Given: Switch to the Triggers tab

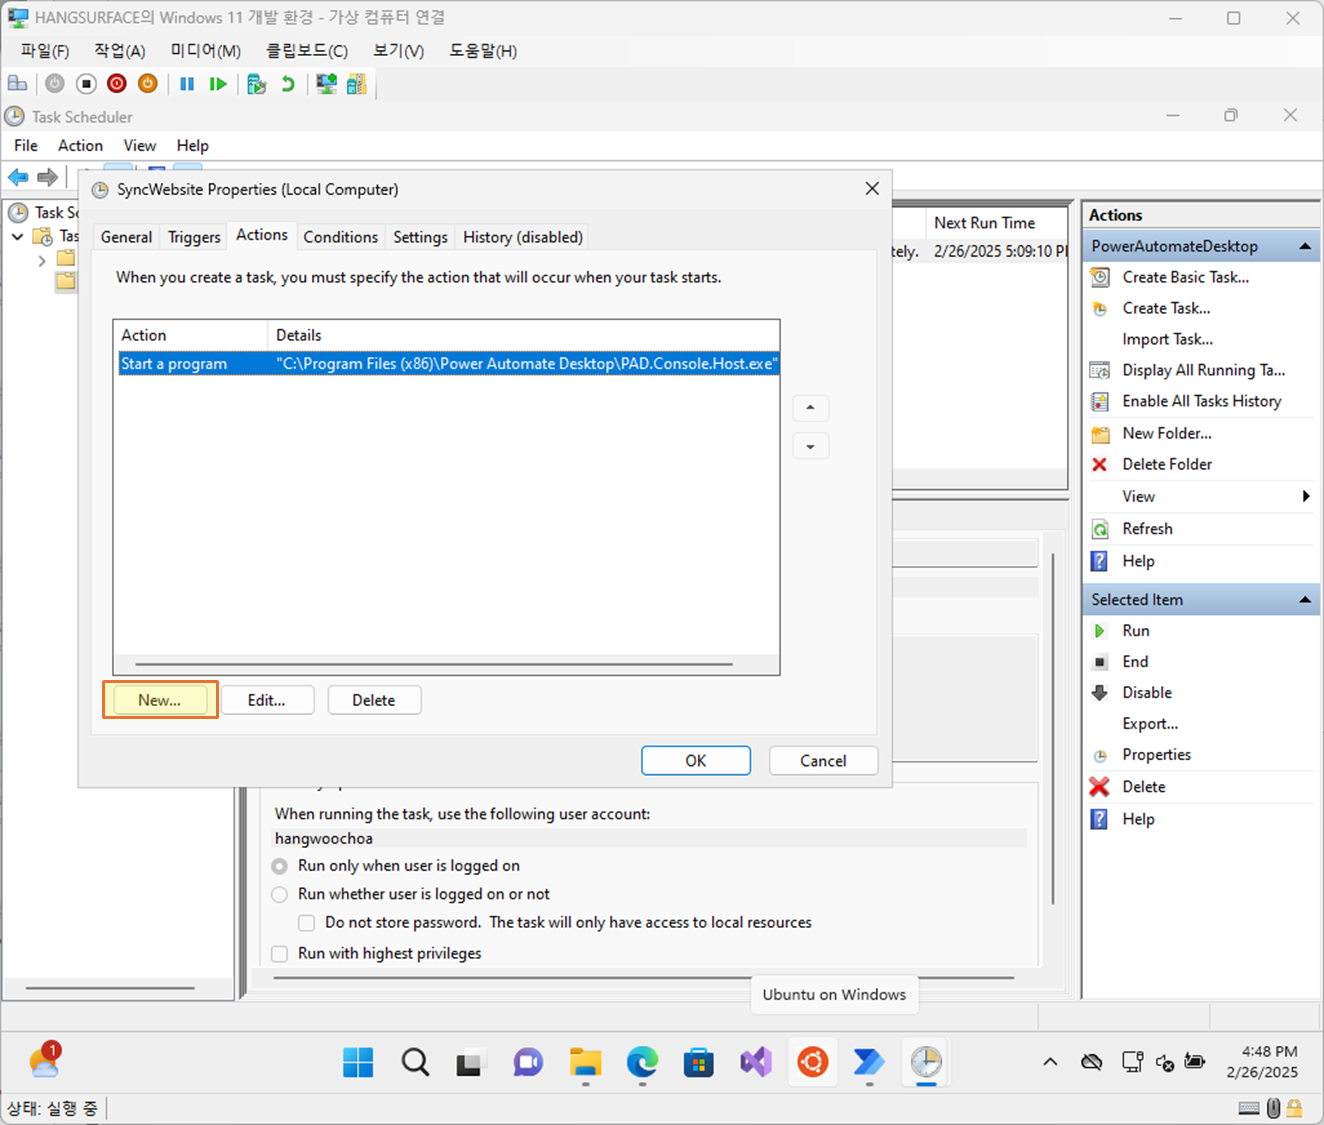Looking at the screenshot, I should [x=194, y=237].
